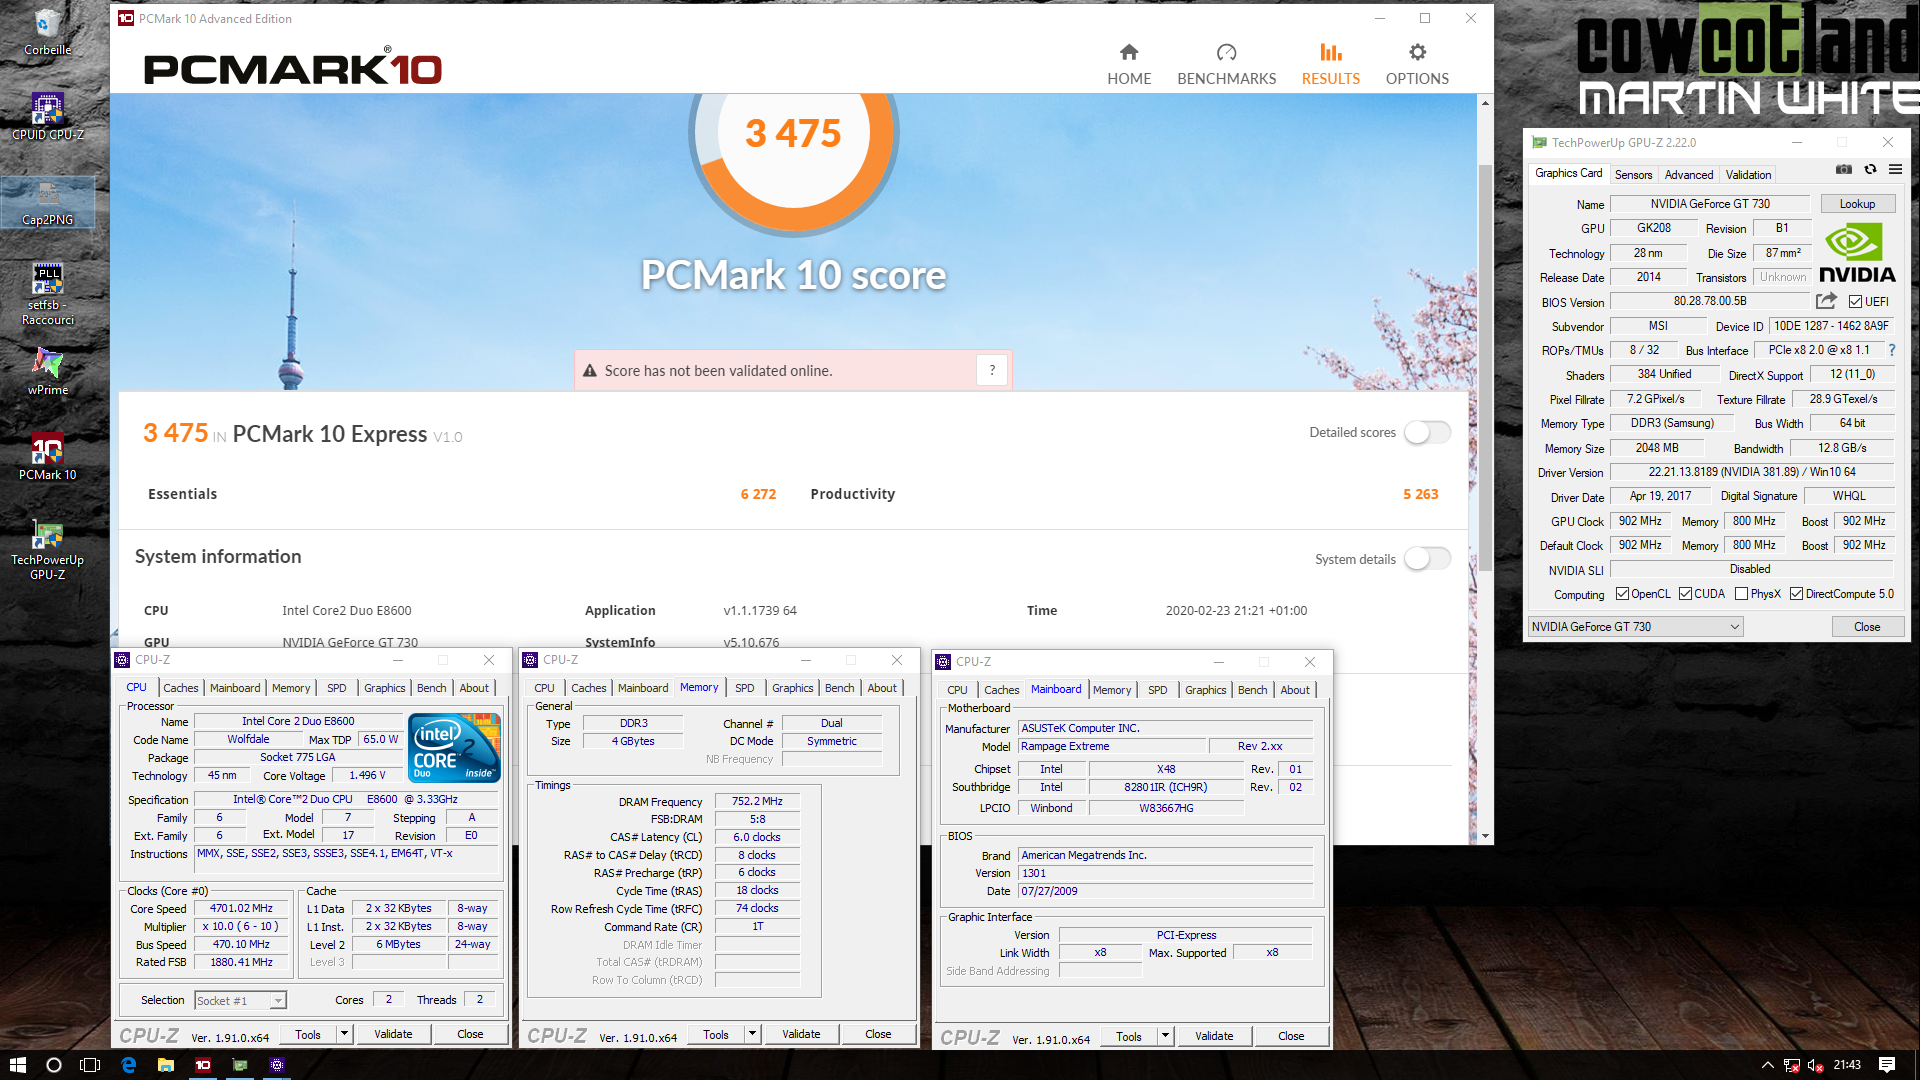Click the network tray icon
Viewport: 1920px width, 1080px height.
pyautogui.click(x=1791, y=1065)
